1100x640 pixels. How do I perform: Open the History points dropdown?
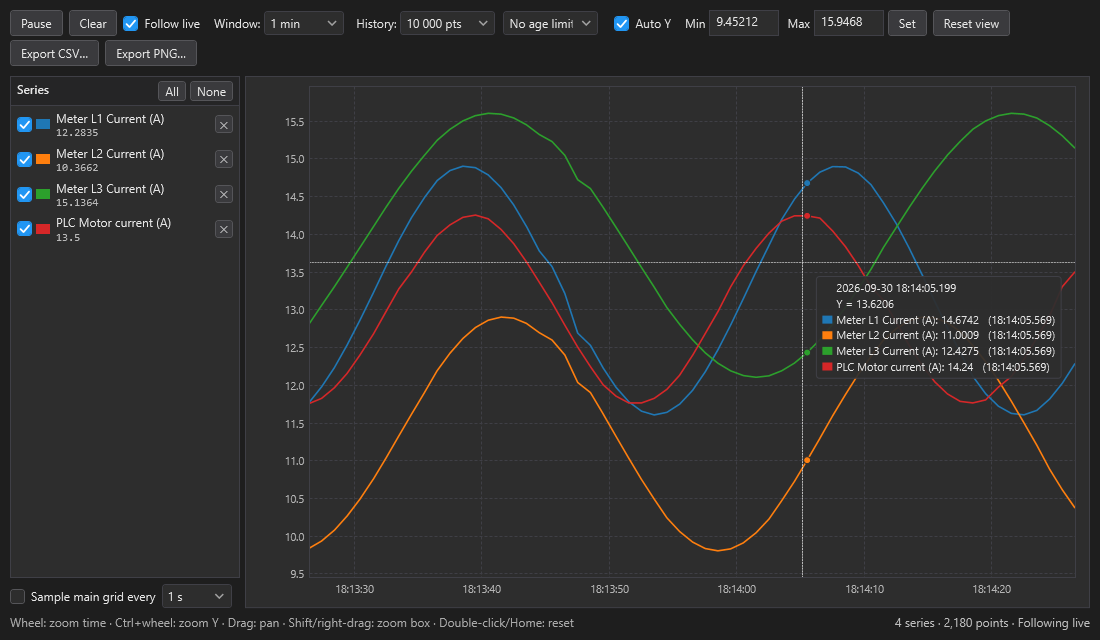click(447, 24)
